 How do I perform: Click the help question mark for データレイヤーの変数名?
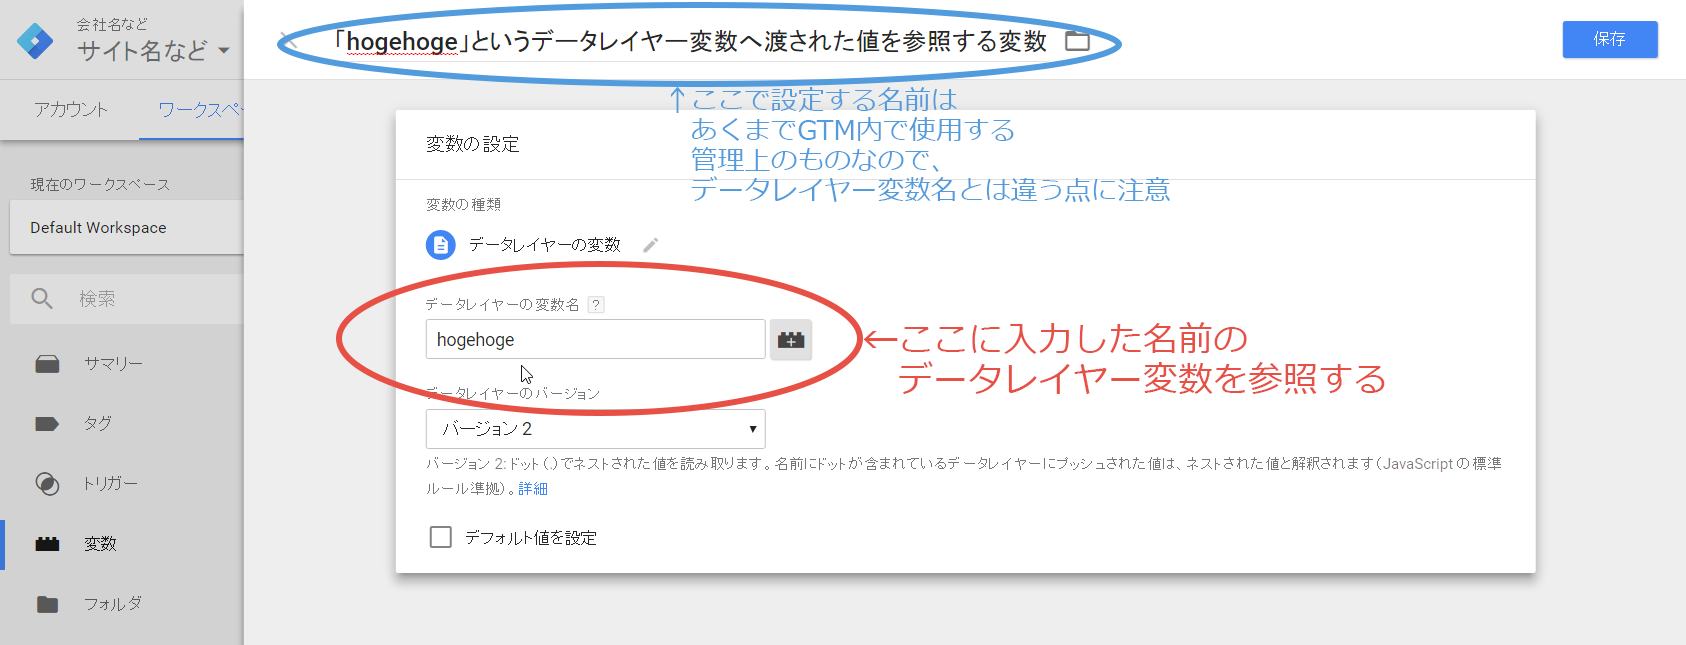pos(596,305)
